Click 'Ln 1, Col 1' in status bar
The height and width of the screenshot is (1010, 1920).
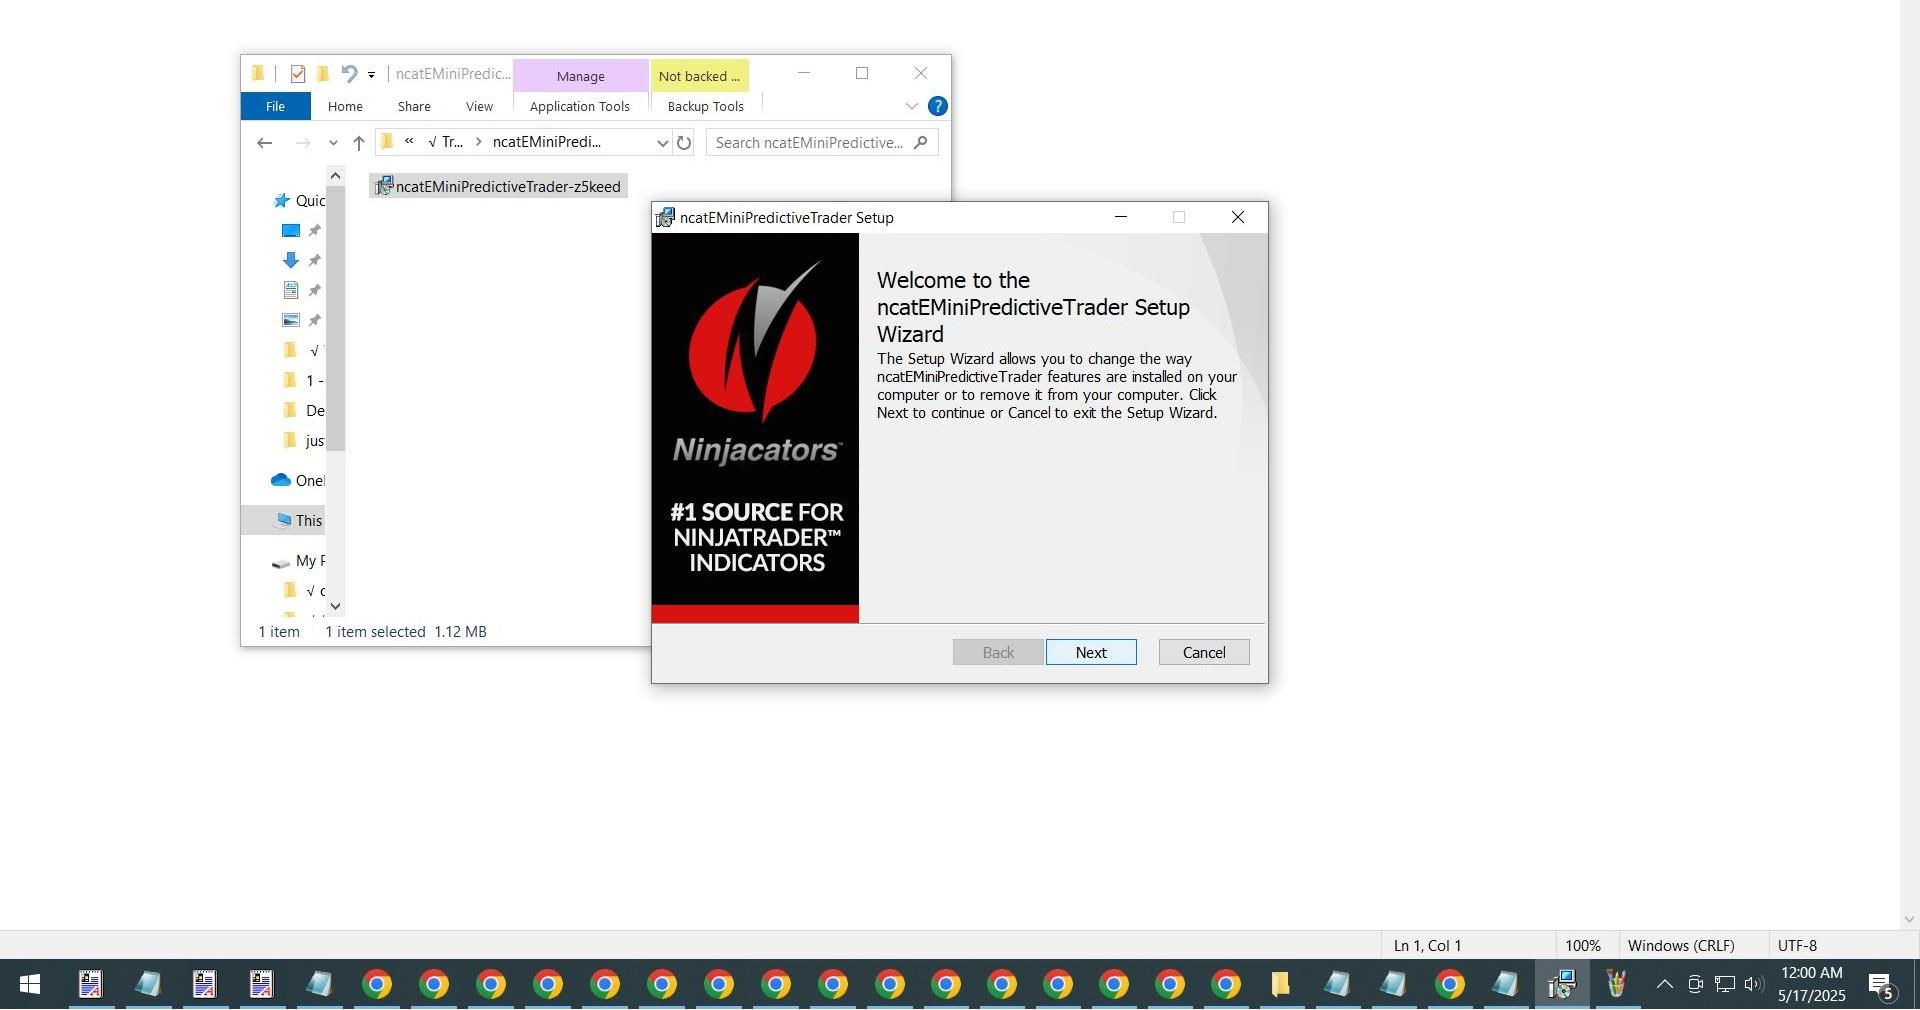pyautogui.click(x=1427, y=946)
